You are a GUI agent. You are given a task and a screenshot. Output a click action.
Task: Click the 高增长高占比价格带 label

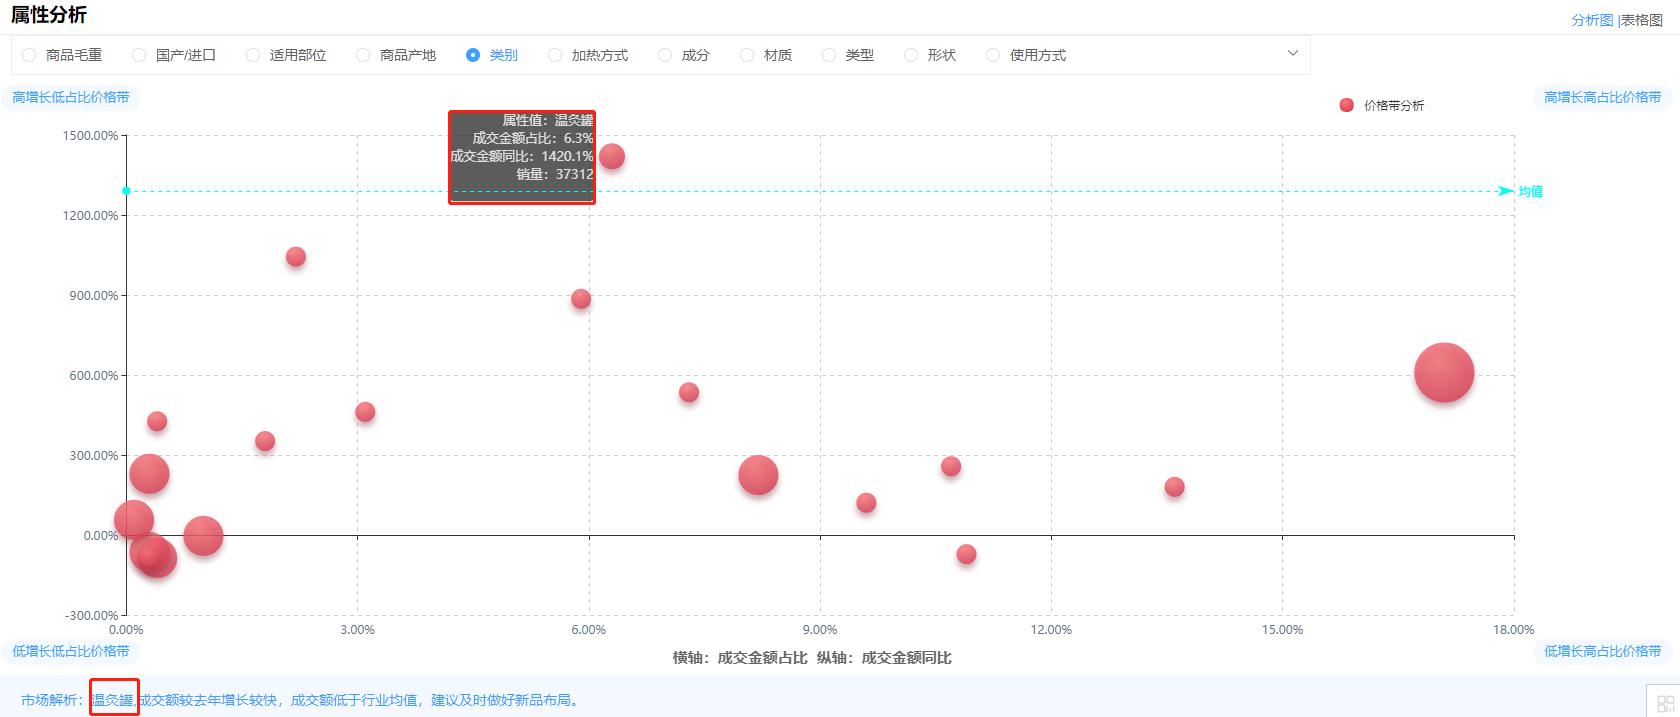(x=1602, y=97)
